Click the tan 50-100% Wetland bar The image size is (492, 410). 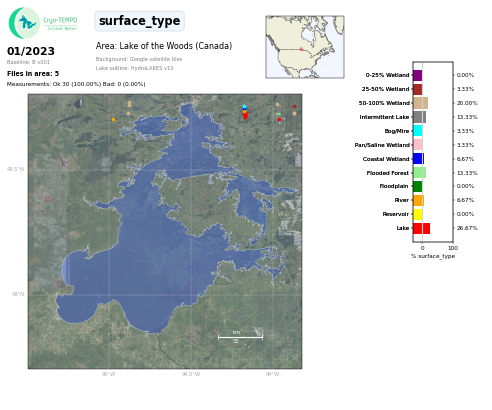pos(421,103)
